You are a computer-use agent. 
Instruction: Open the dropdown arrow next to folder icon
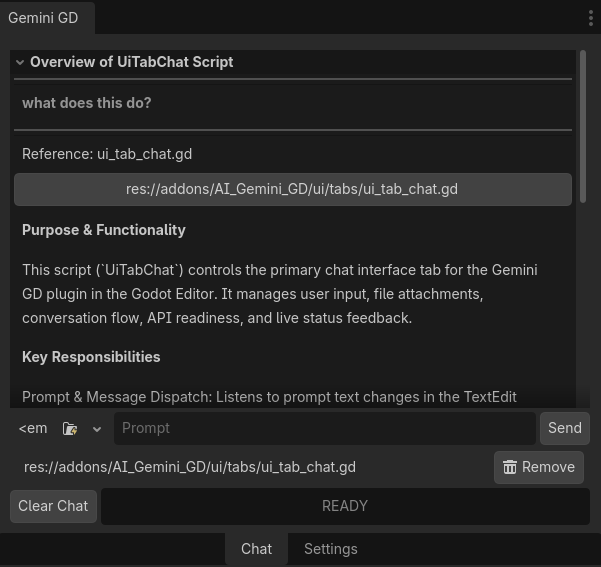pos(97,429)
